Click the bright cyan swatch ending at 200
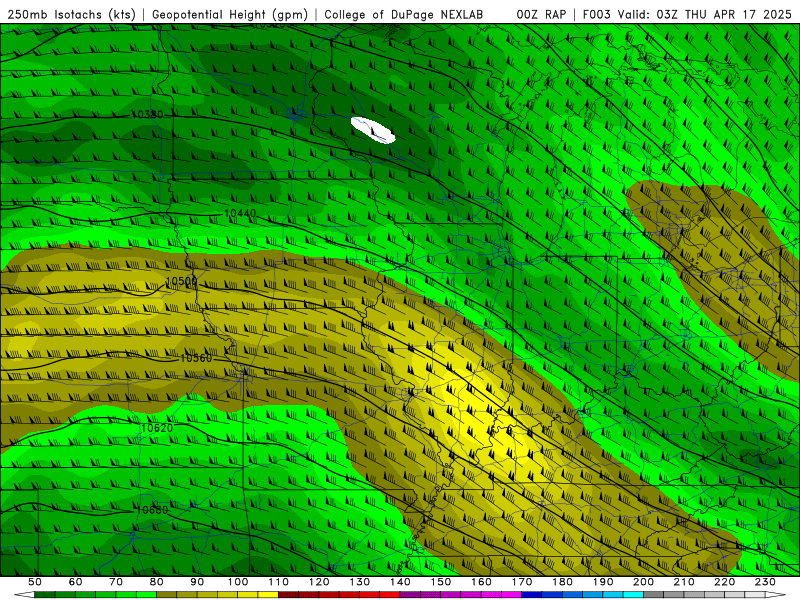800x600 pixels. (633, 595)
